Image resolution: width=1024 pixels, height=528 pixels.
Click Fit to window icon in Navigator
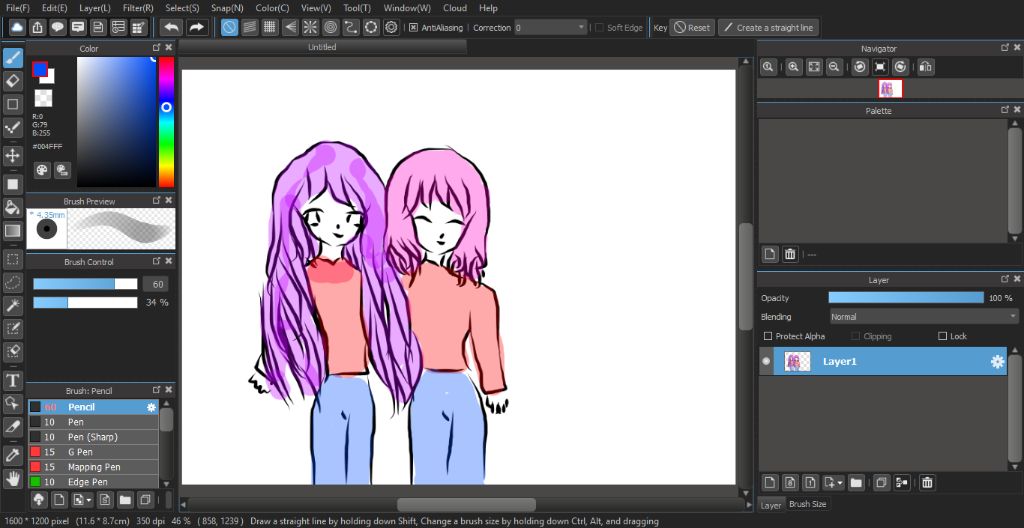[814, 67]
